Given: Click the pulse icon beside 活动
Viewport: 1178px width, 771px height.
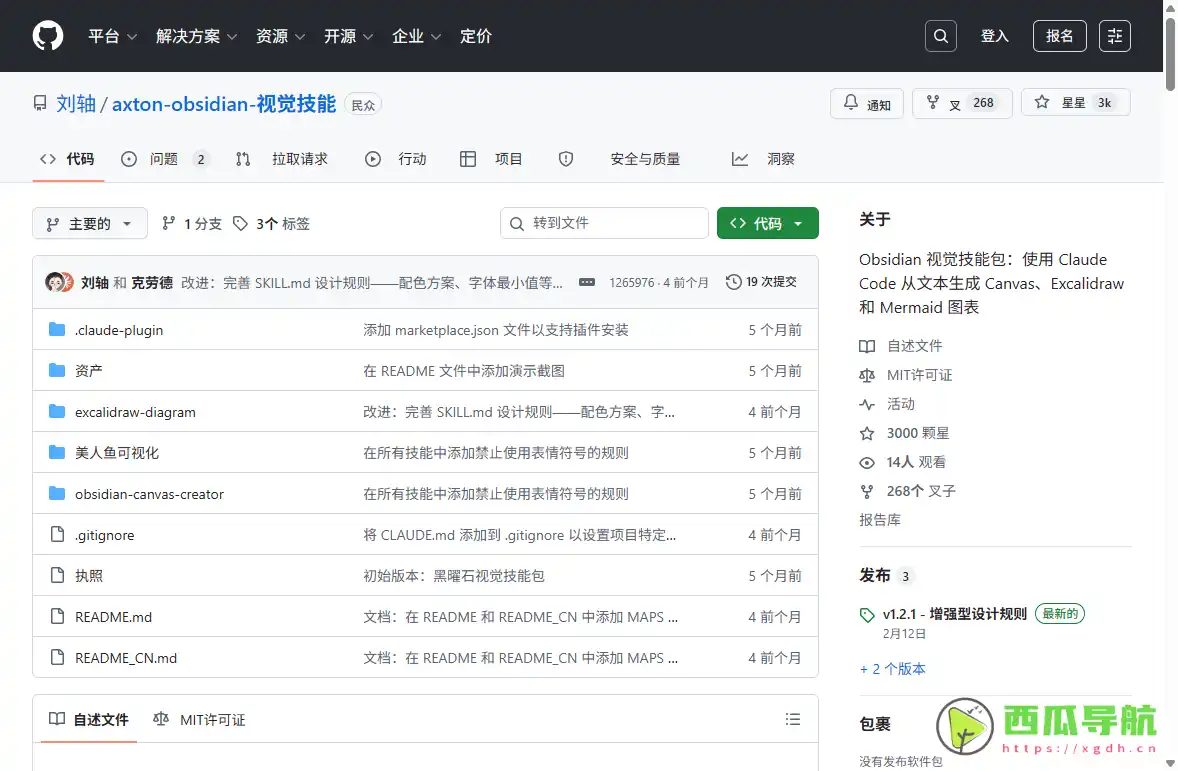Looking at the screenshot, I should click(867, 404).
